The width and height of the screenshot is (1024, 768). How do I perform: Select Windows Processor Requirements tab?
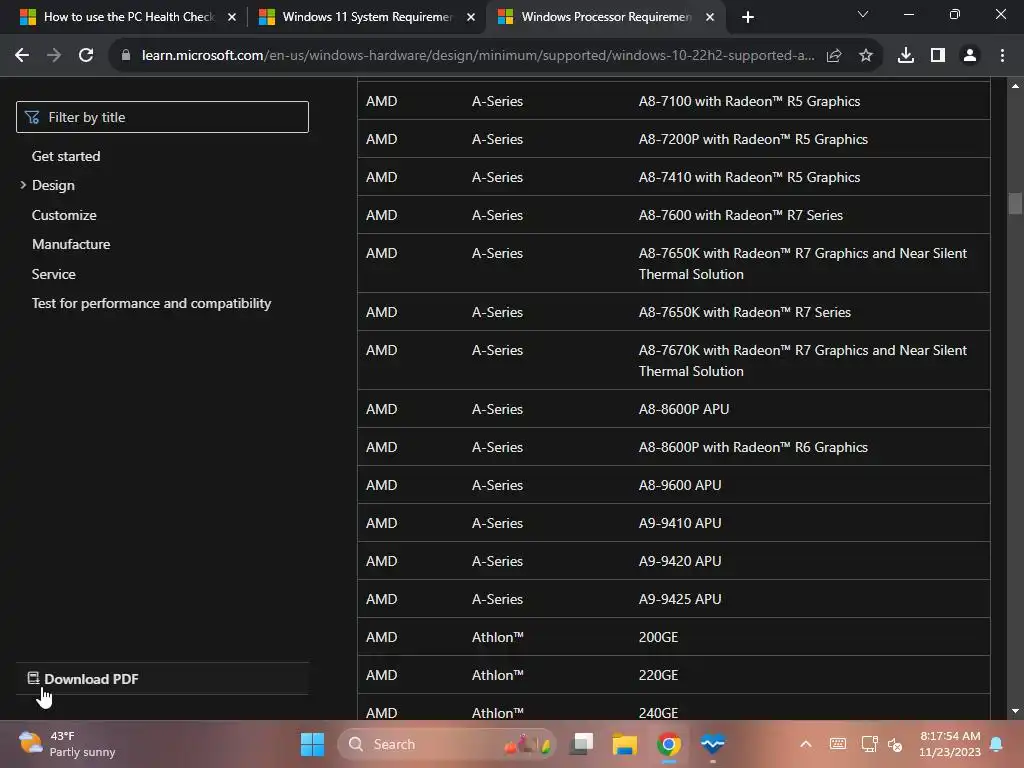606,17
